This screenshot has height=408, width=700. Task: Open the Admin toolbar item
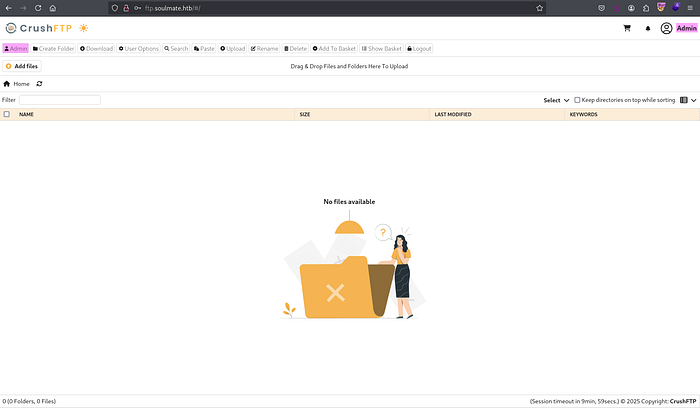click(x=16, y=48)
